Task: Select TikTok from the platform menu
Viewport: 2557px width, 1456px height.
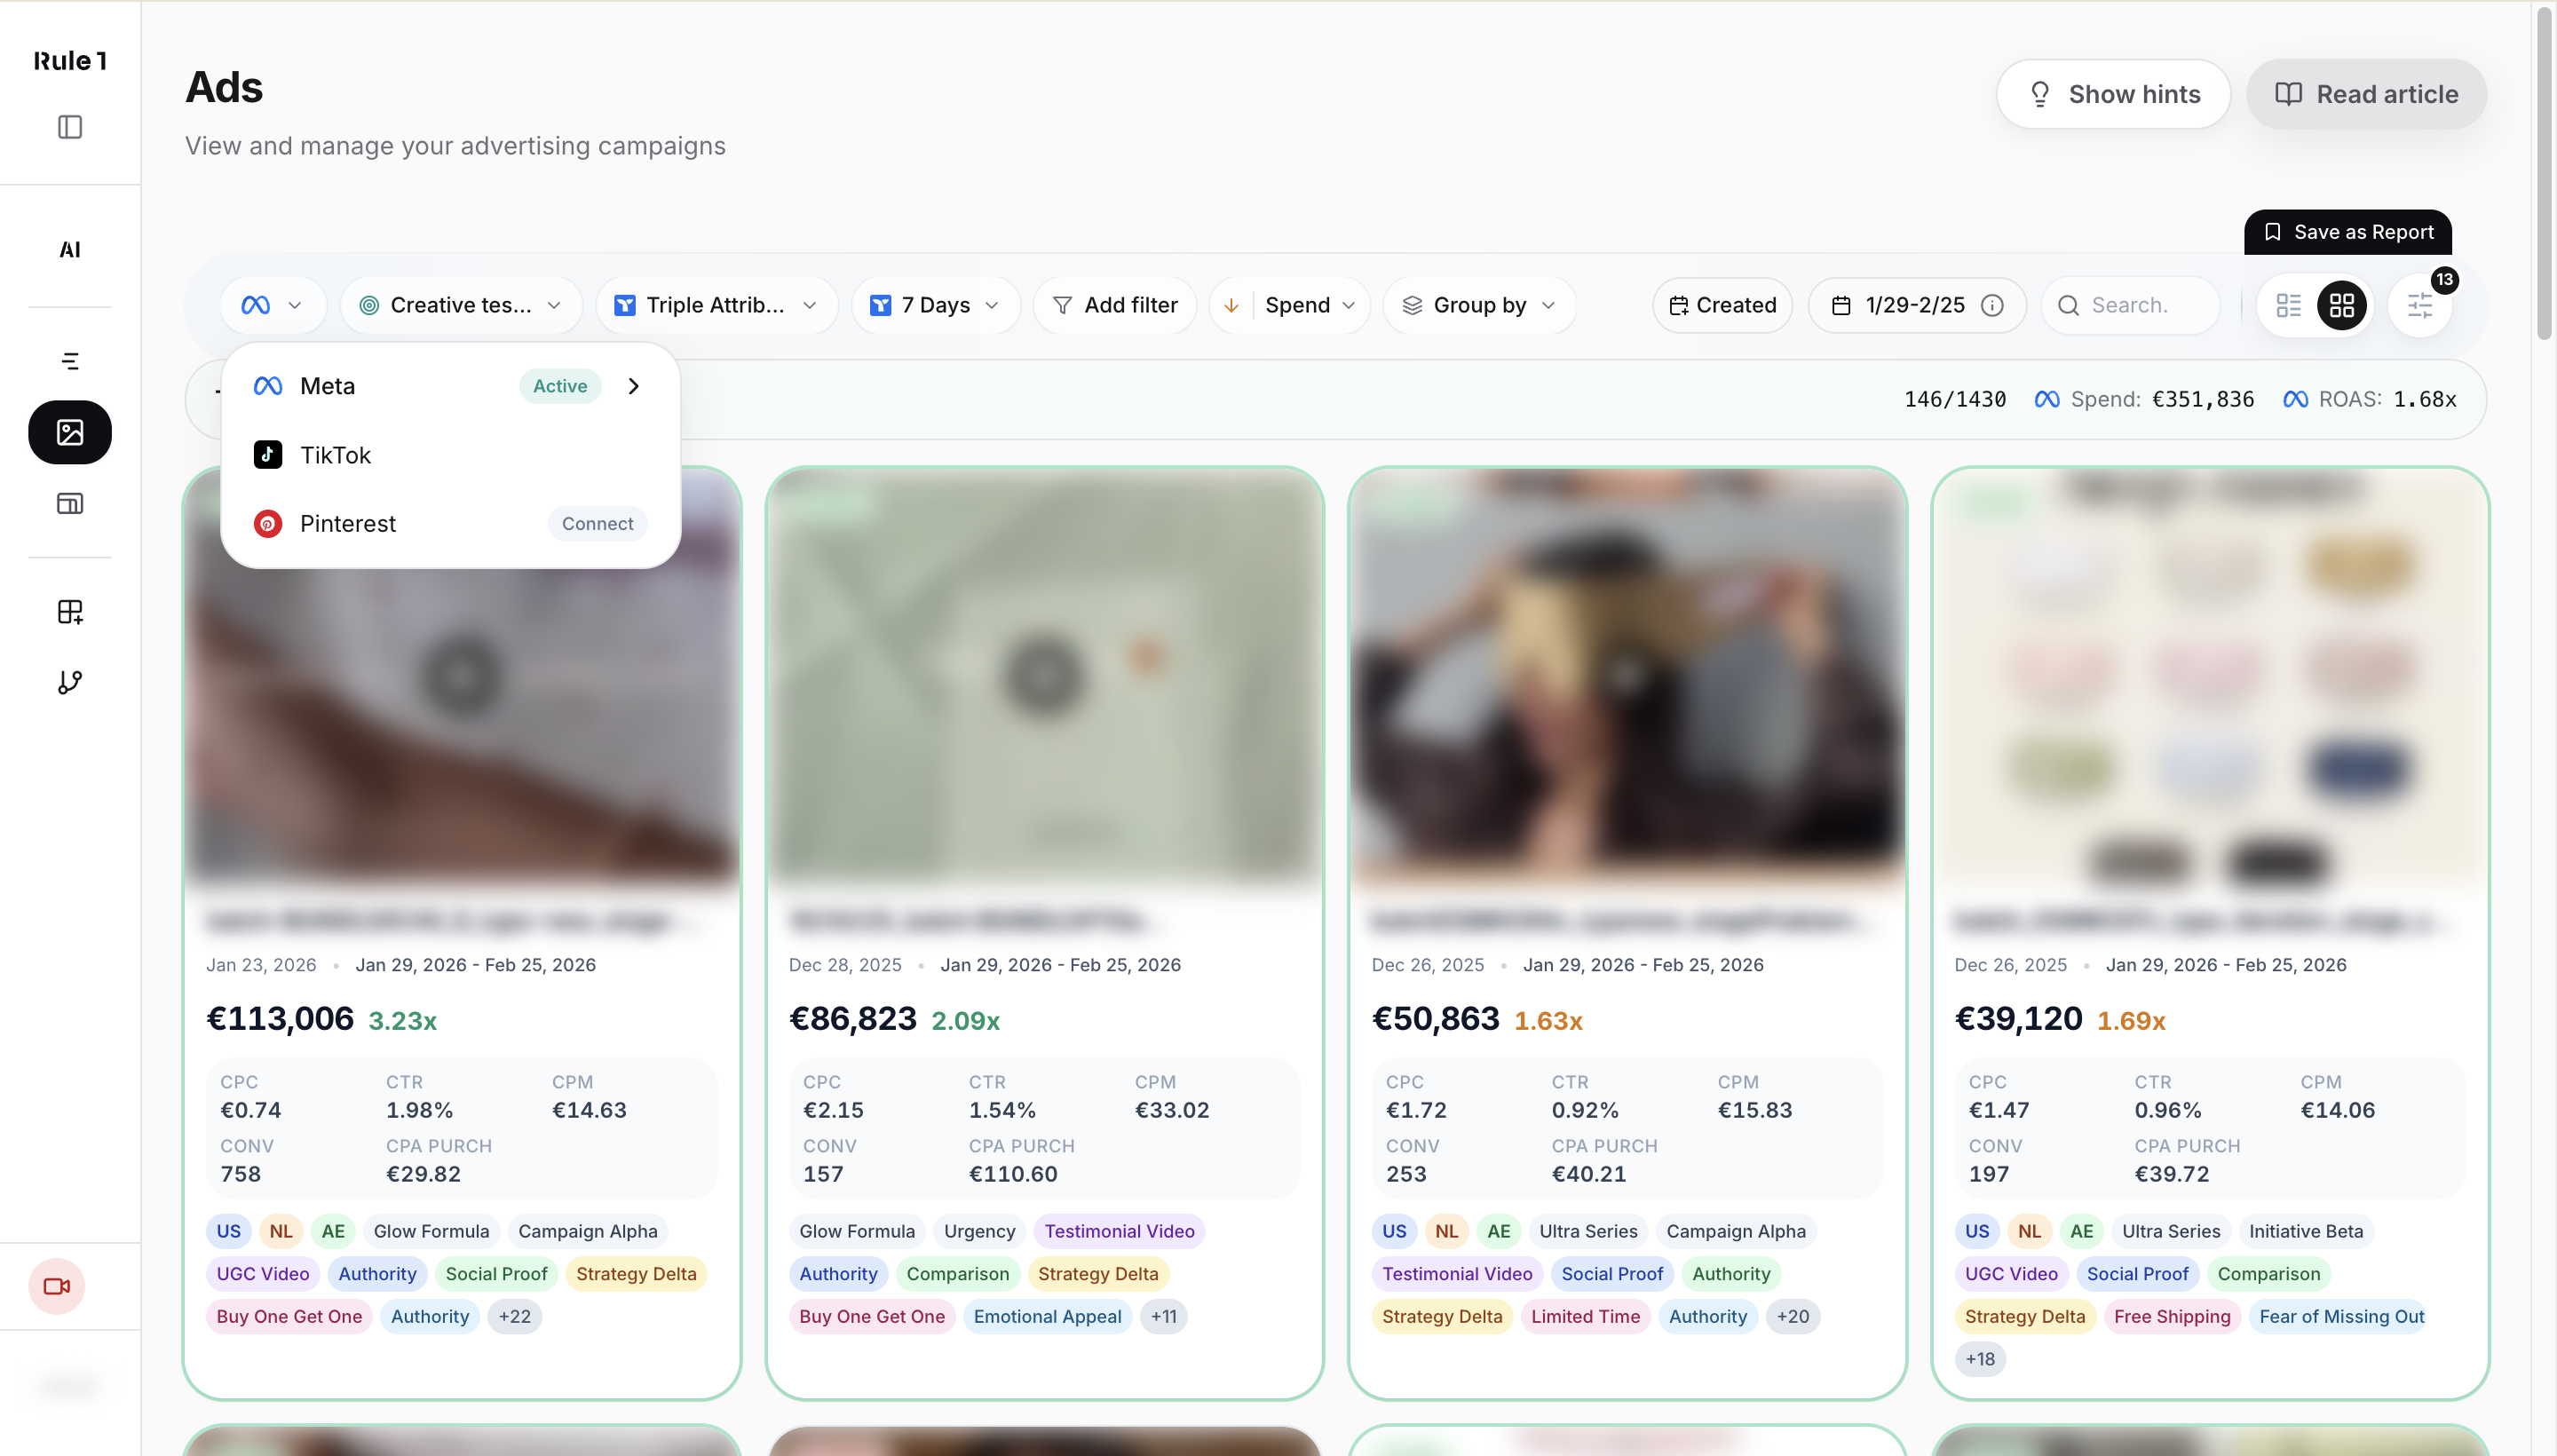Action: click(335, 454)
